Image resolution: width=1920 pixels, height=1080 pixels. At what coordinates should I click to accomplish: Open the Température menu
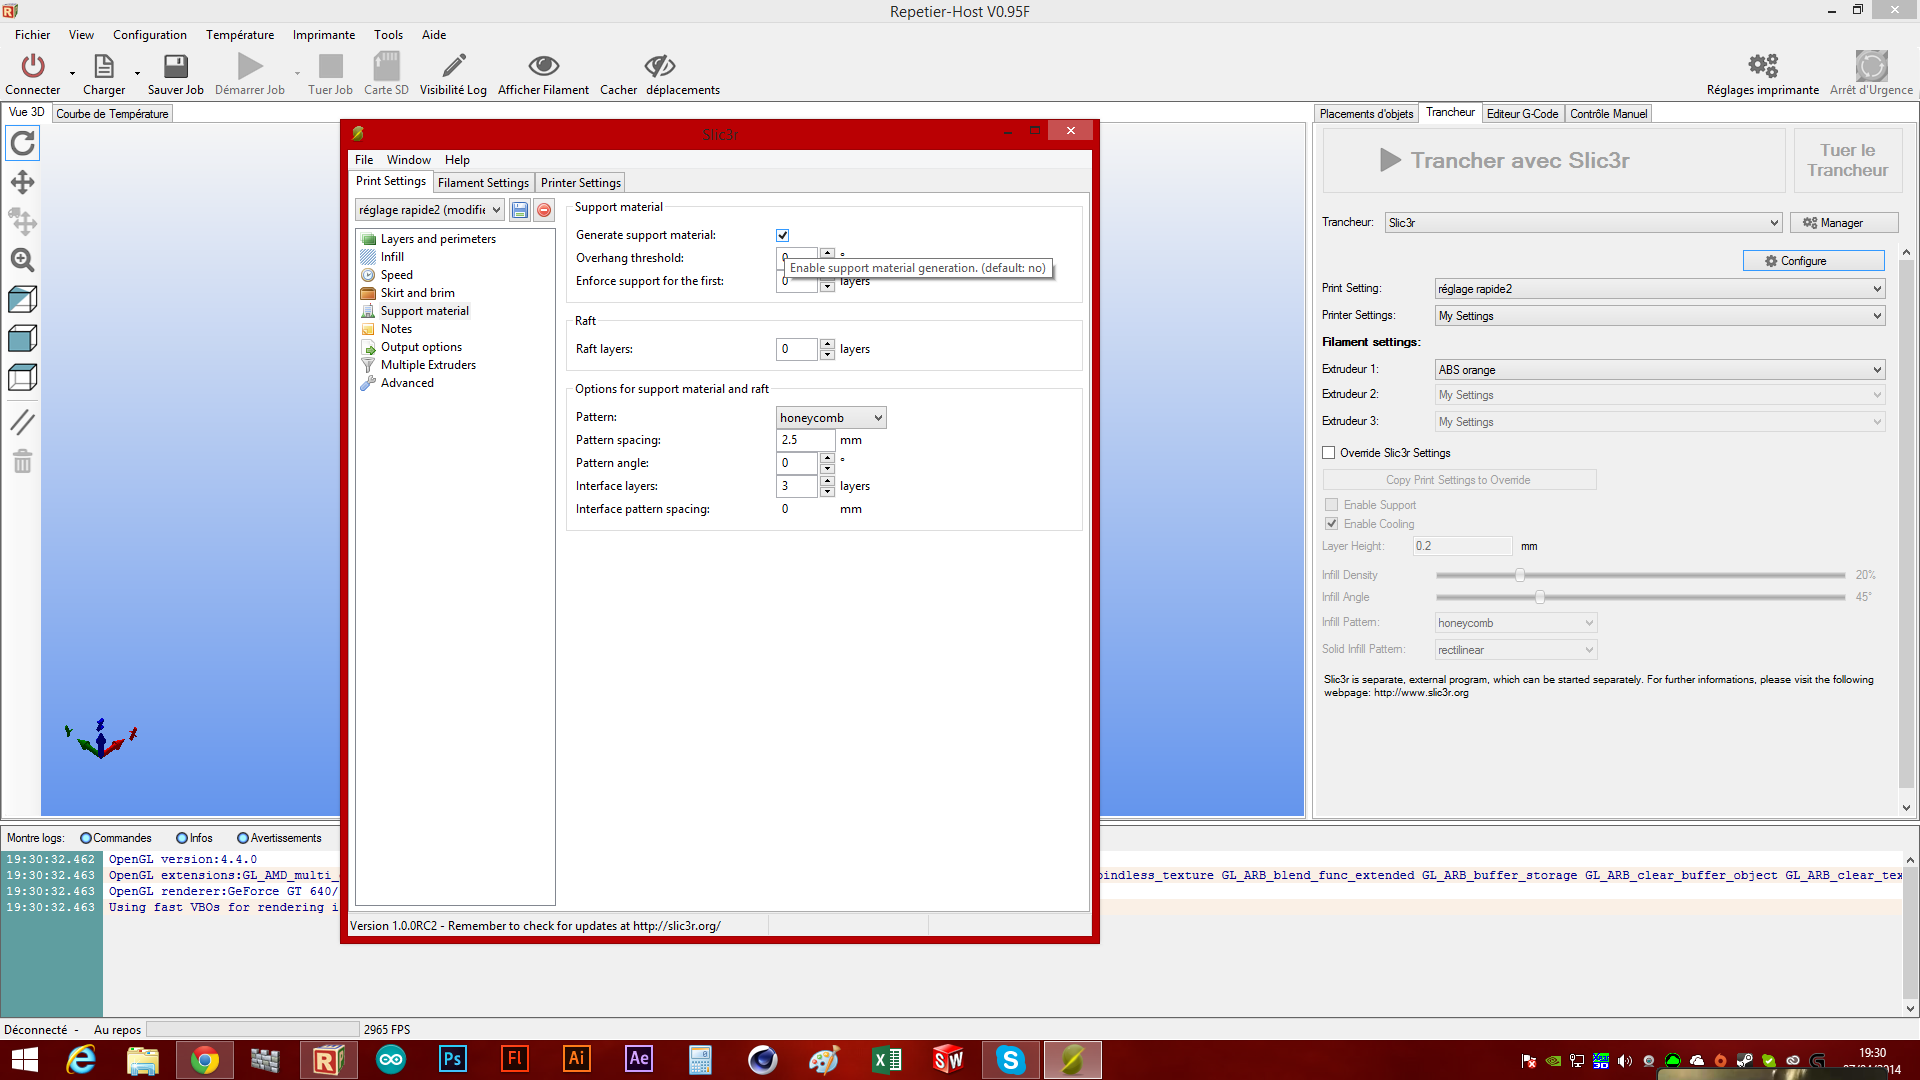[x=240, y=35]
